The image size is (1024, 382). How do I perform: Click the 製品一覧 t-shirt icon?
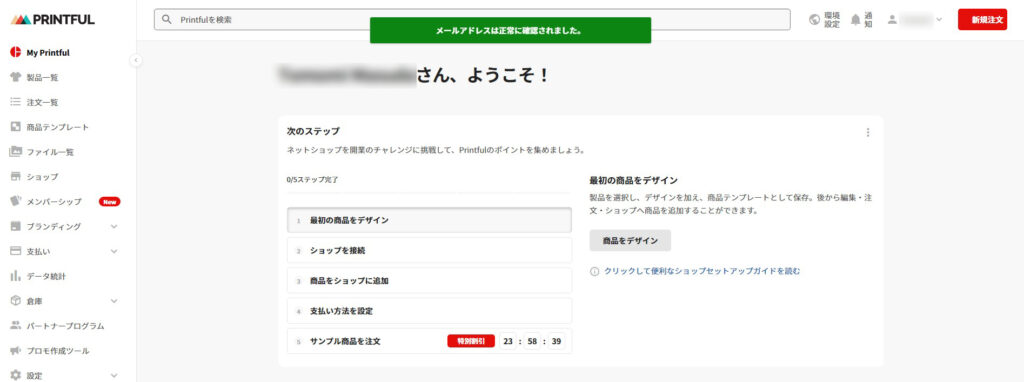click(x=16, y=78)
